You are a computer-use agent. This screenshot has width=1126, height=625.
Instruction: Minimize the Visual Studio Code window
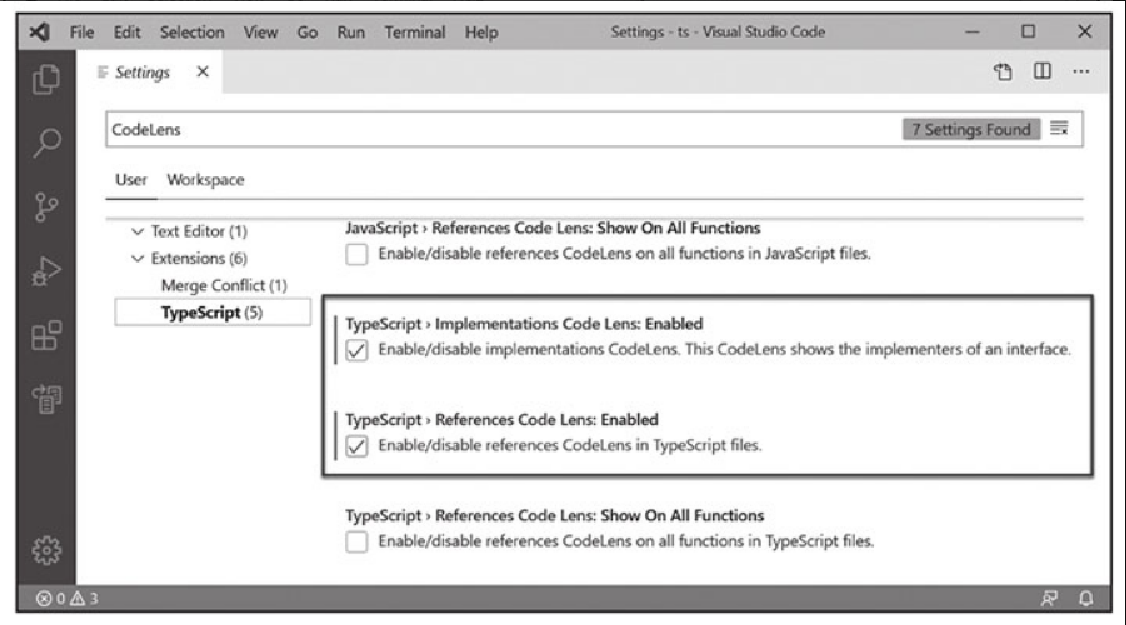coord(972,32)
